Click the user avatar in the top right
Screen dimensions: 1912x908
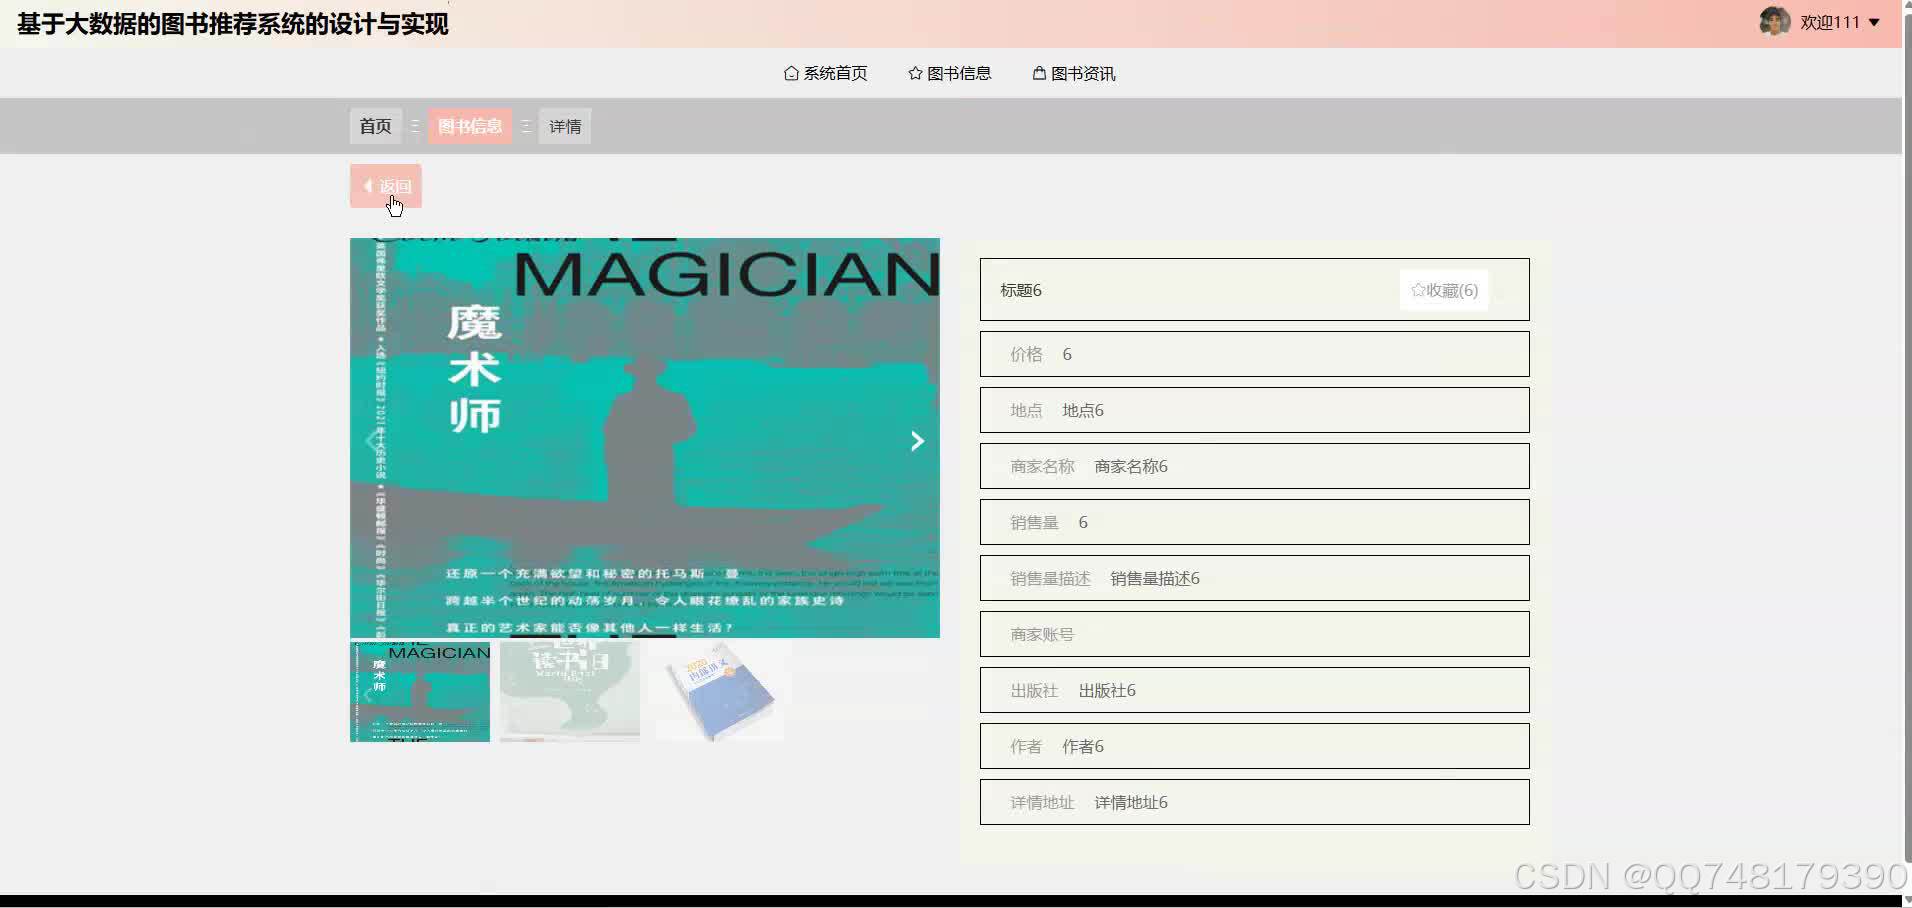click(x=1776, y=21)
